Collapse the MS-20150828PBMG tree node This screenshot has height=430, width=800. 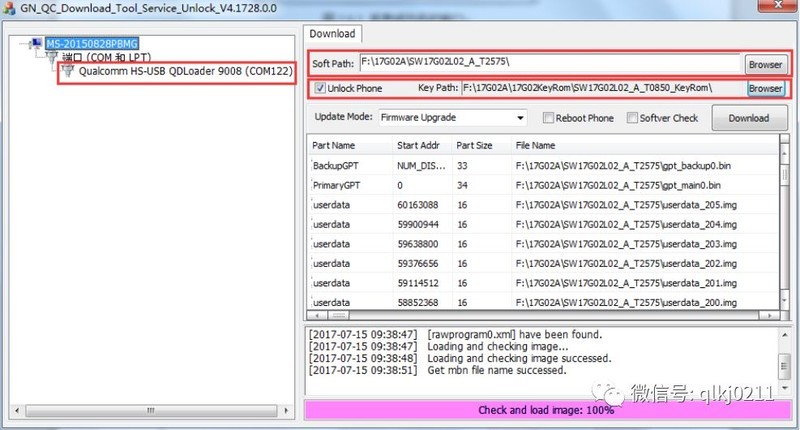click(25, 44)
